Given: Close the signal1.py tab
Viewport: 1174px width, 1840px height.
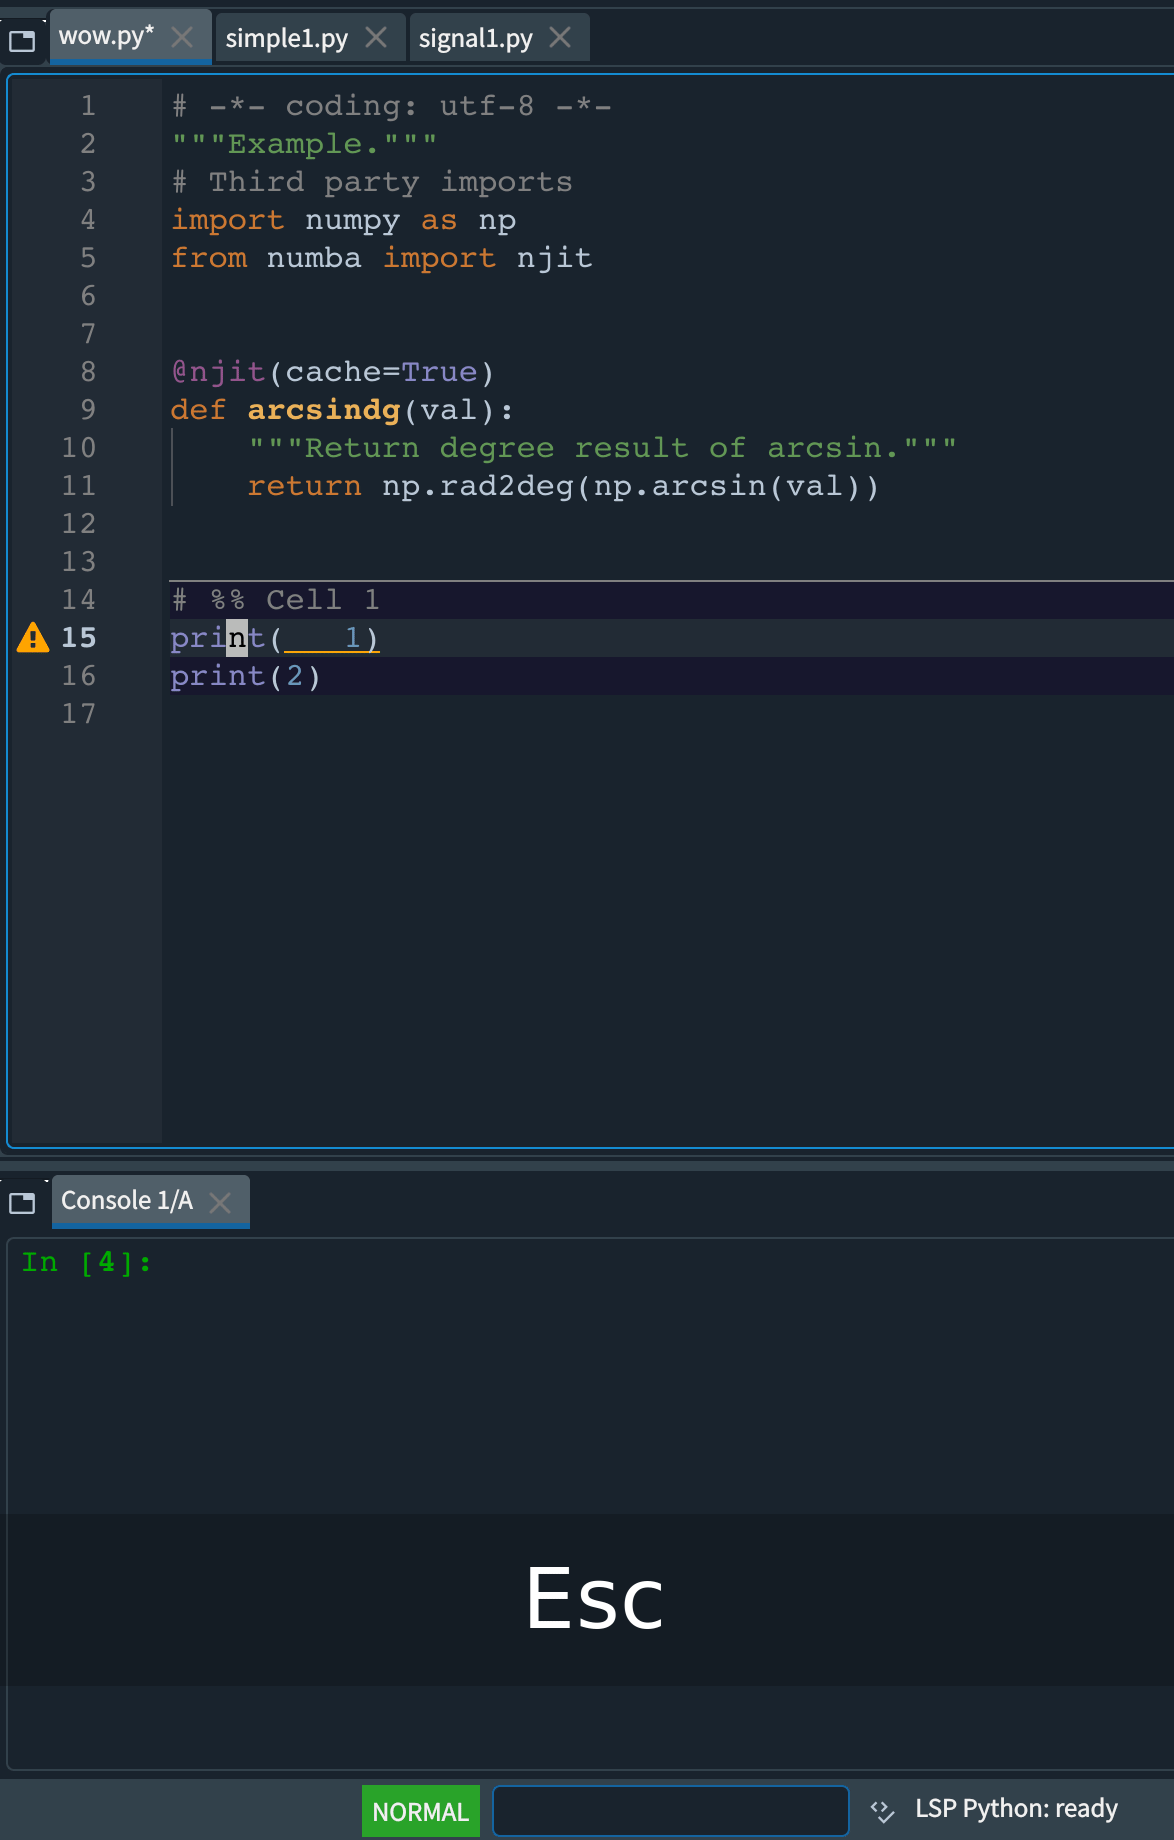Looking at the screenshot, I should [560, 37].
